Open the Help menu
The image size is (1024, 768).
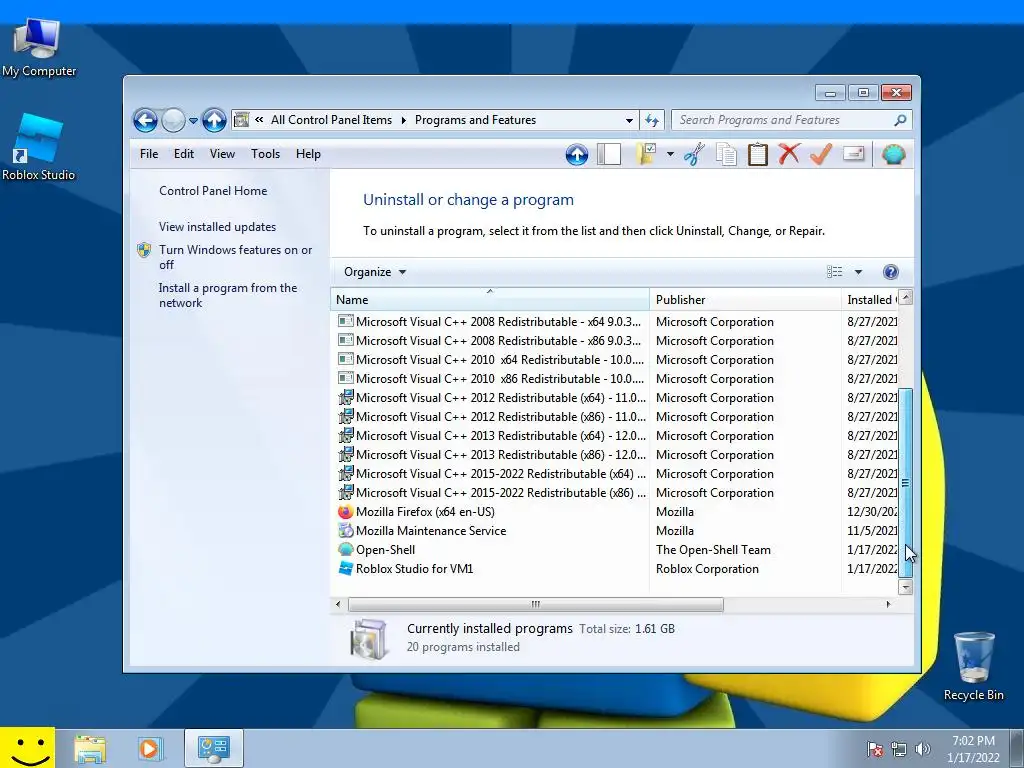(308, 154)
